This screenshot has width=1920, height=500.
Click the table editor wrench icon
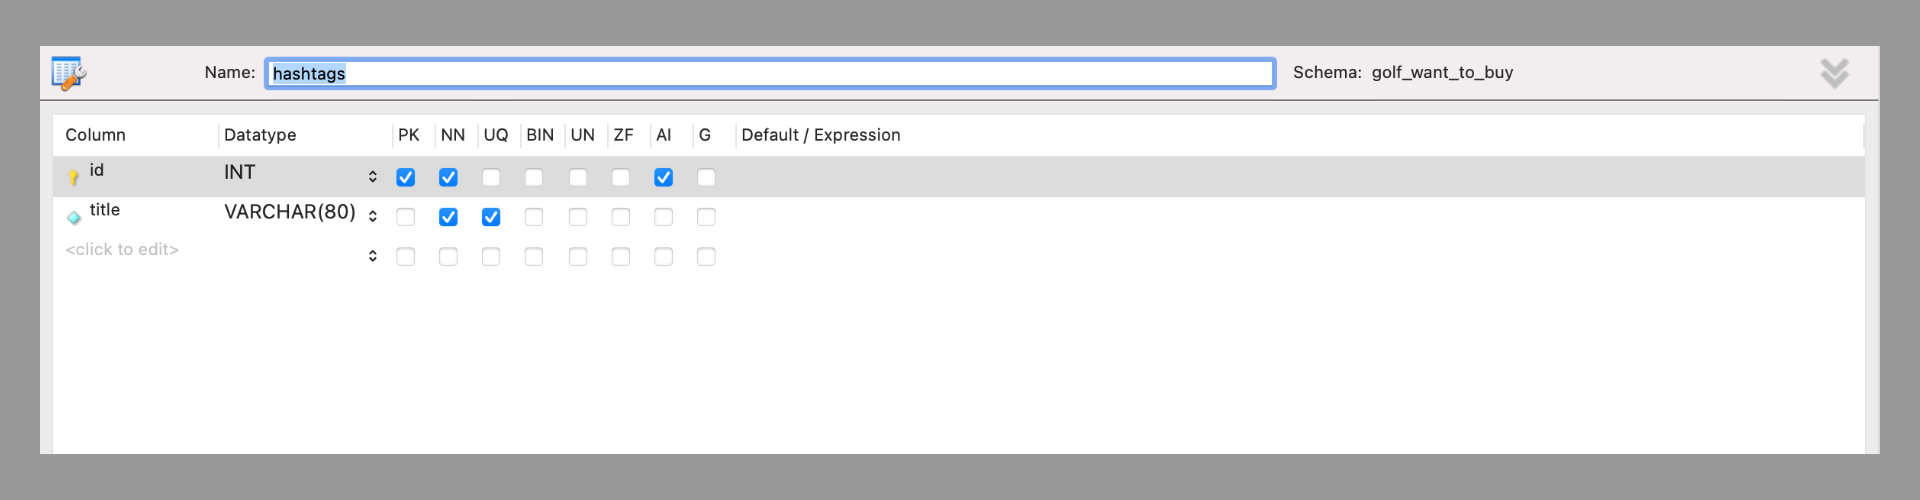(69, 73)
